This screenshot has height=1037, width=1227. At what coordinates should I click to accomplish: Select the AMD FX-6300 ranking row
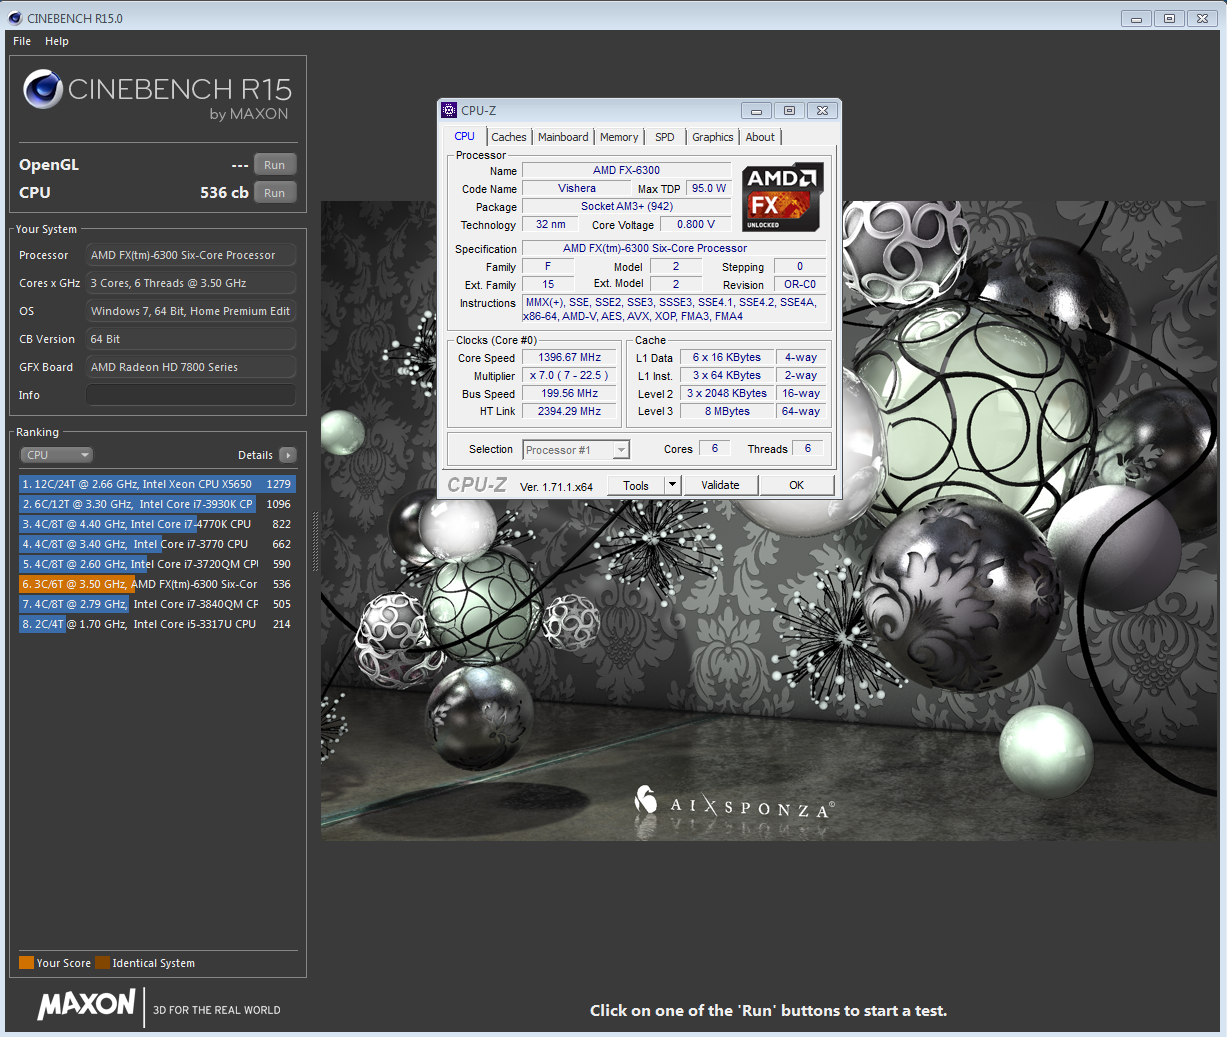point(158,584)
